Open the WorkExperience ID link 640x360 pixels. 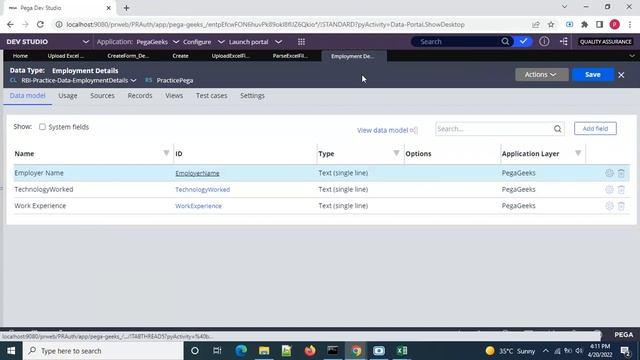pos(198,206)
